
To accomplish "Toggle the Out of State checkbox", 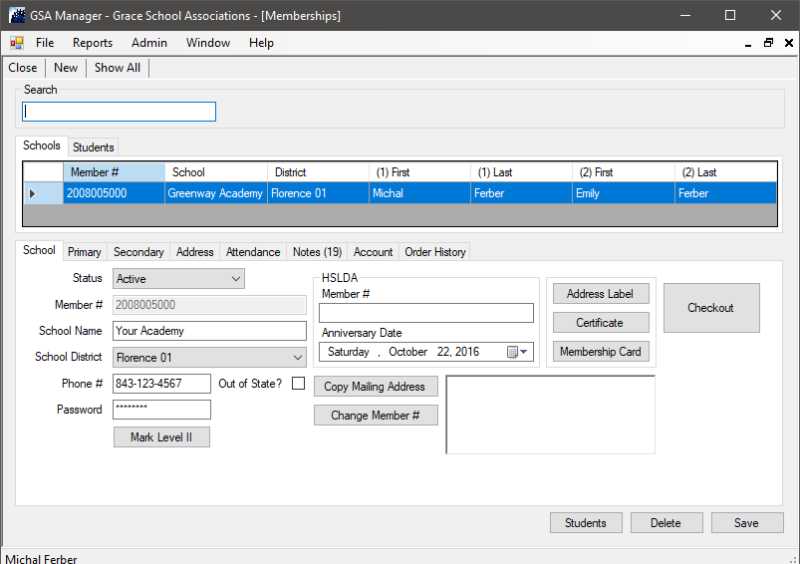I will 298,384.
